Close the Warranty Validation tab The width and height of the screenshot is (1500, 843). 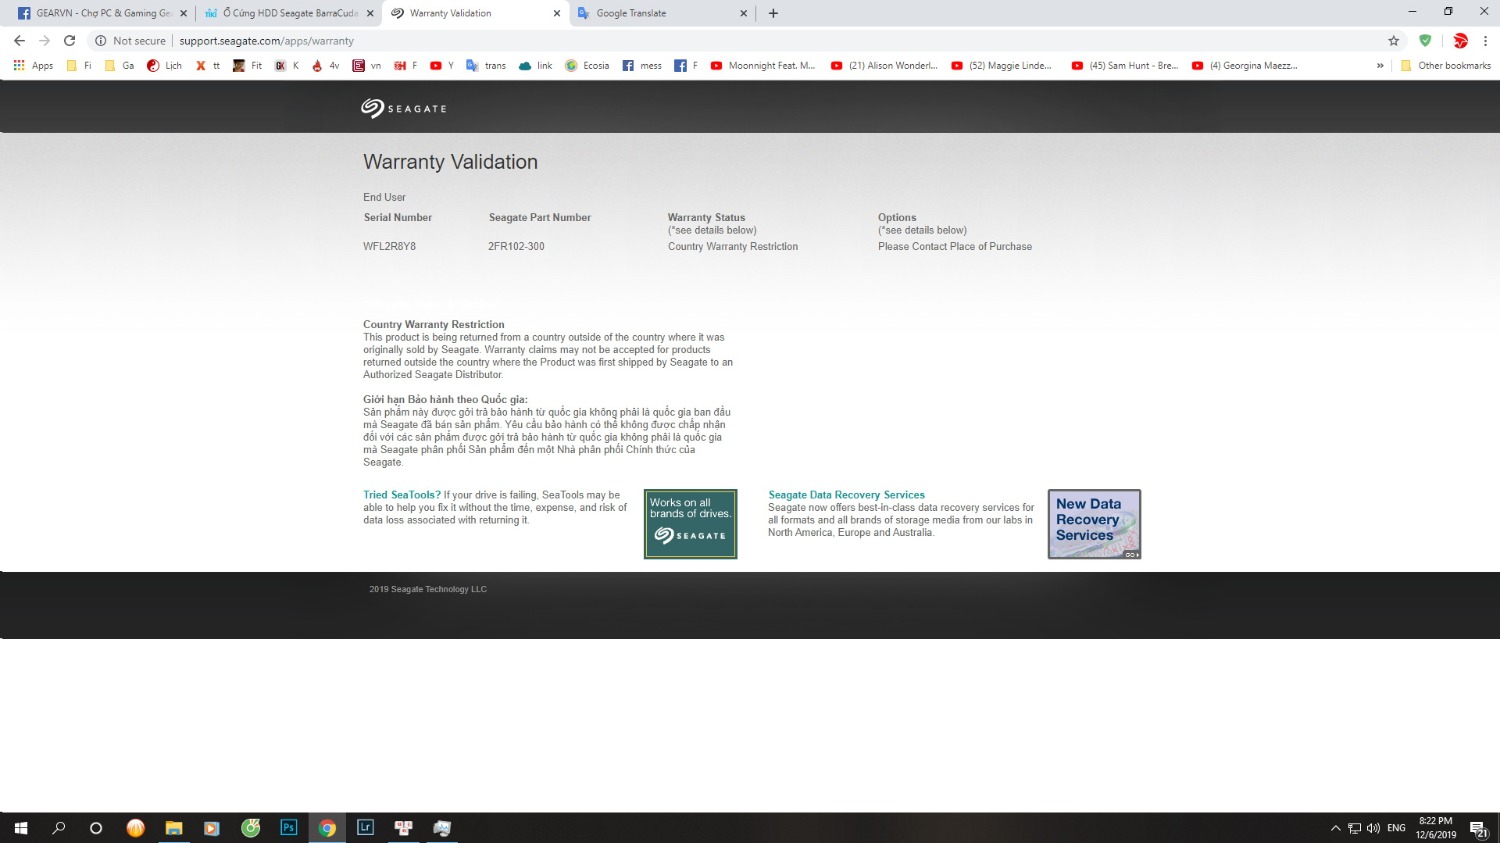(557, 13)
